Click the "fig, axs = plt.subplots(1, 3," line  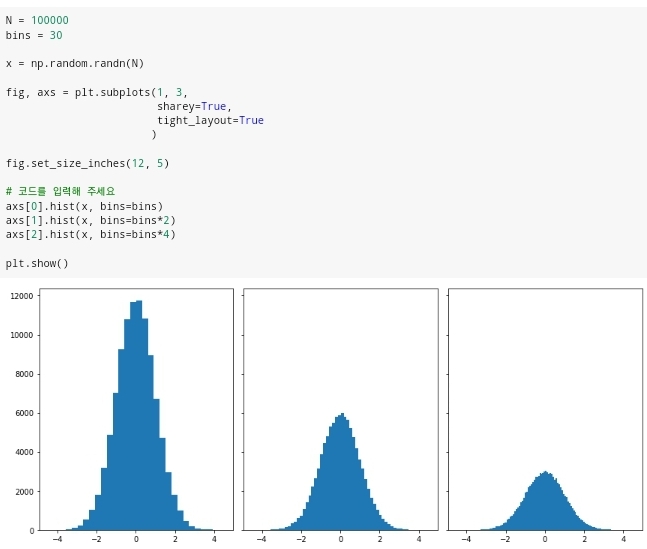(x=97, y=92)
